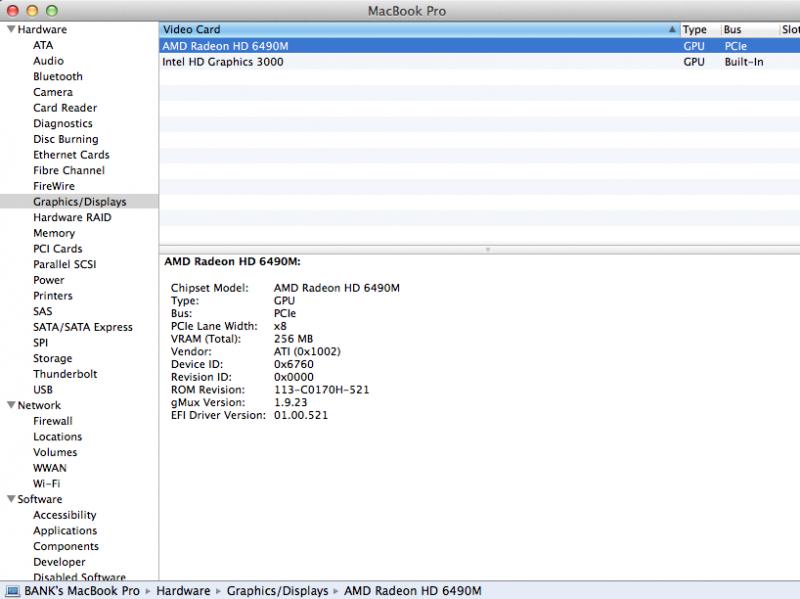Open Components under Software
This screenshot has height=599, width=800.
click(66, 546)
